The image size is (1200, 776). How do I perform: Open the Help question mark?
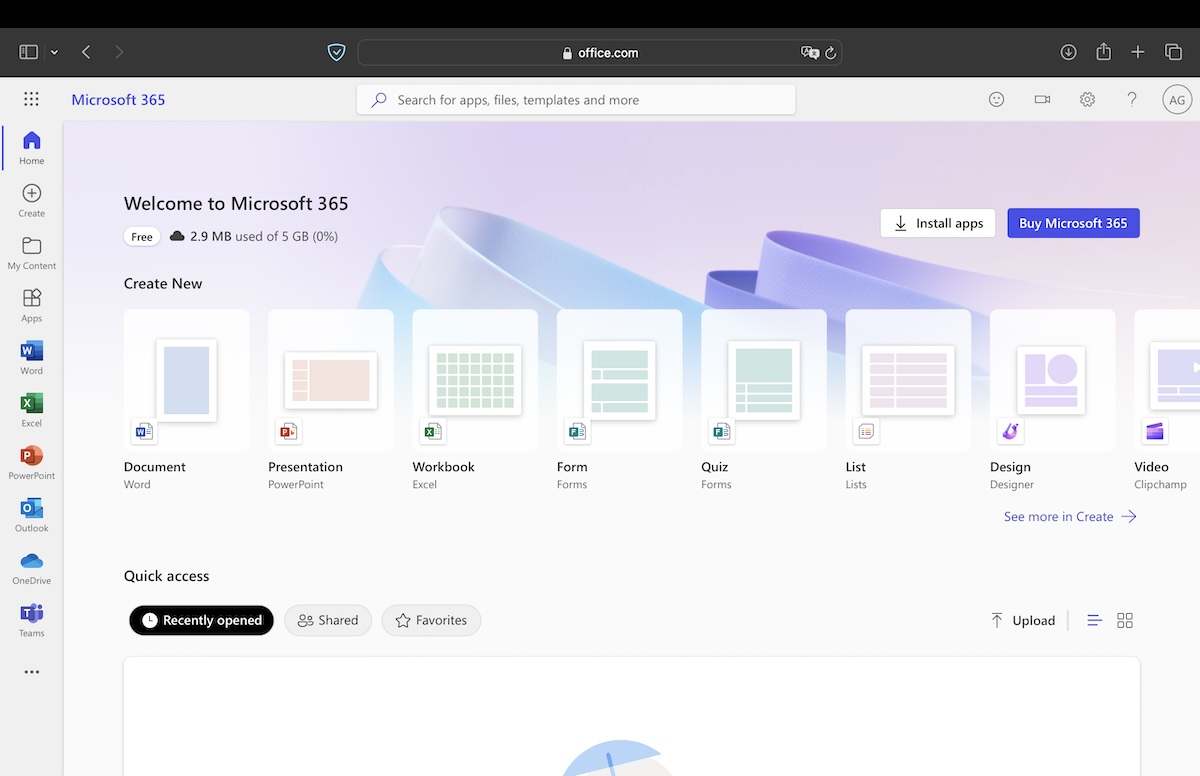coord(1132,99)
